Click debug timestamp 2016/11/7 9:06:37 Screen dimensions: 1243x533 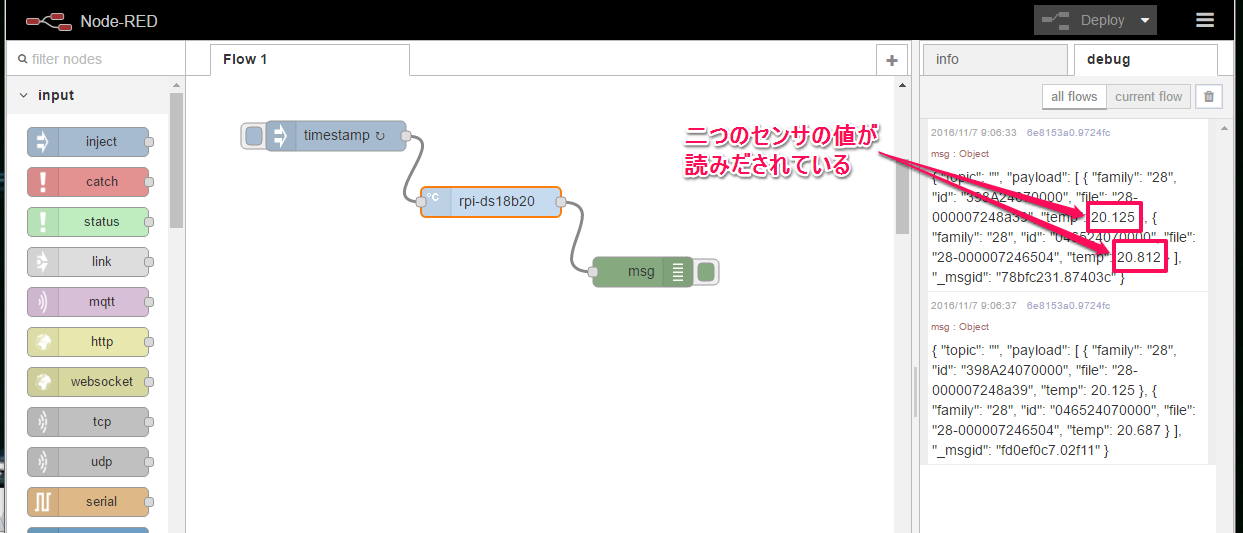point(973,305)
